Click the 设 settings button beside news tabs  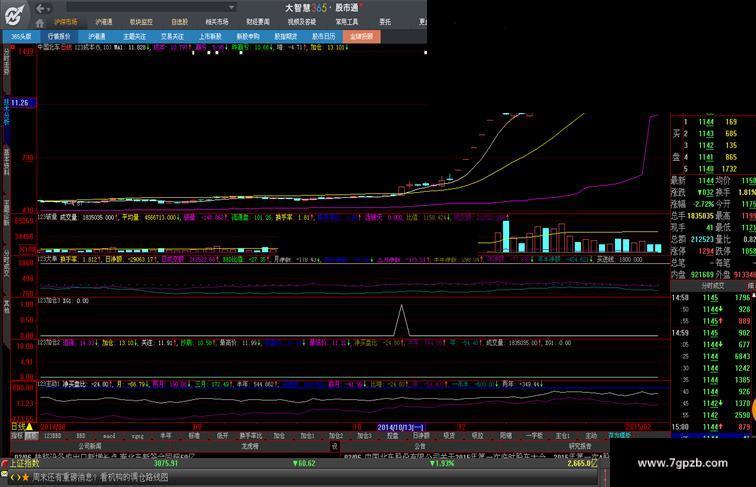coord(335,446)
